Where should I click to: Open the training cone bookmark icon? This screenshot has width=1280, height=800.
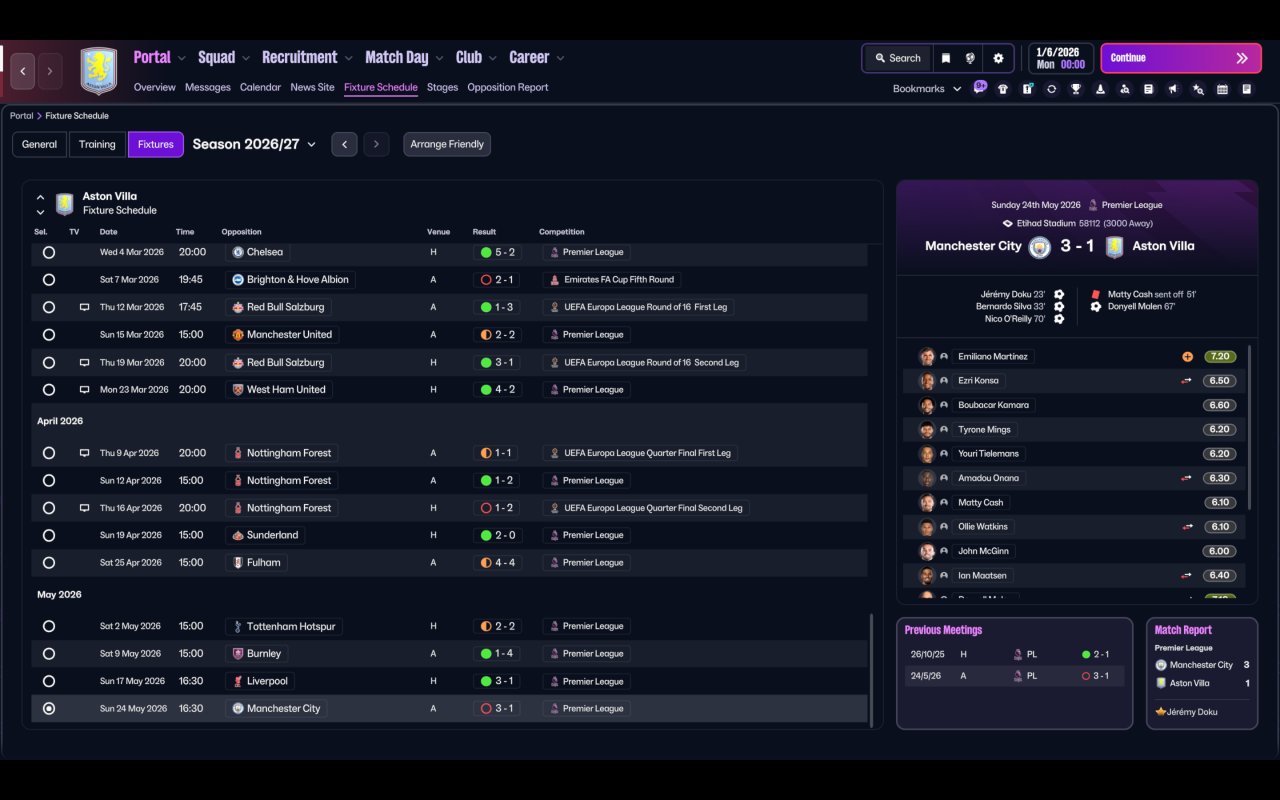coord(1100,89)
